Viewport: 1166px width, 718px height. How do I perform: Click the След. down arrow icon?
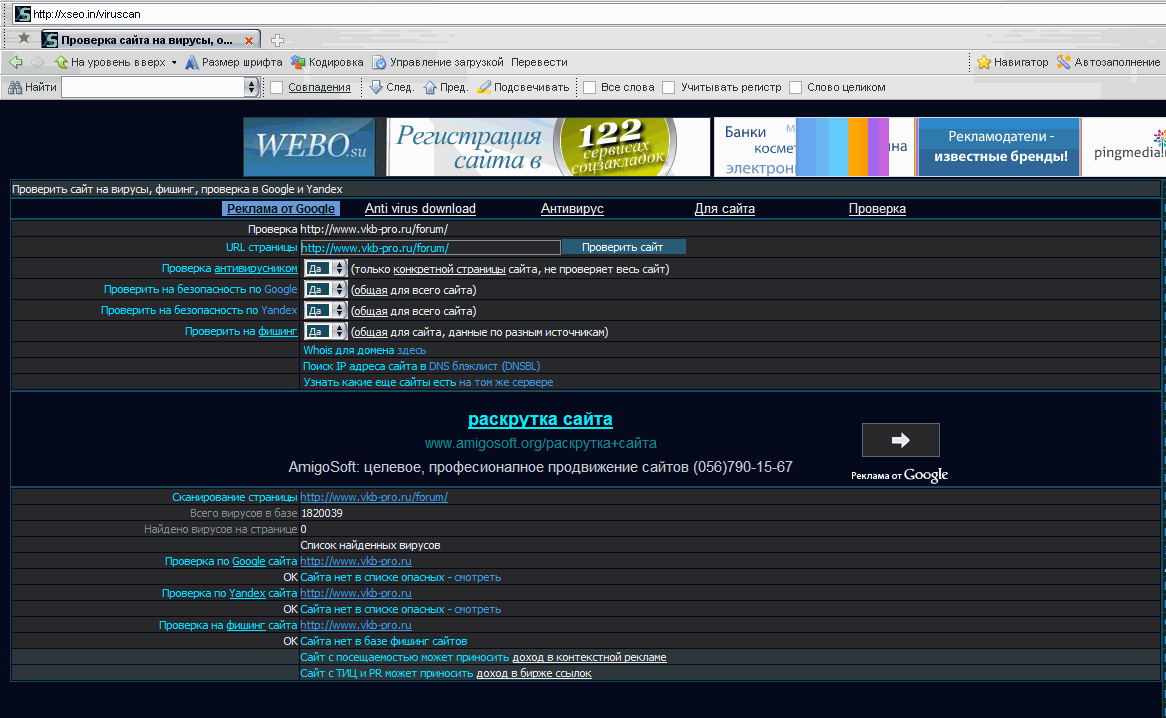[x=376, y=87]
